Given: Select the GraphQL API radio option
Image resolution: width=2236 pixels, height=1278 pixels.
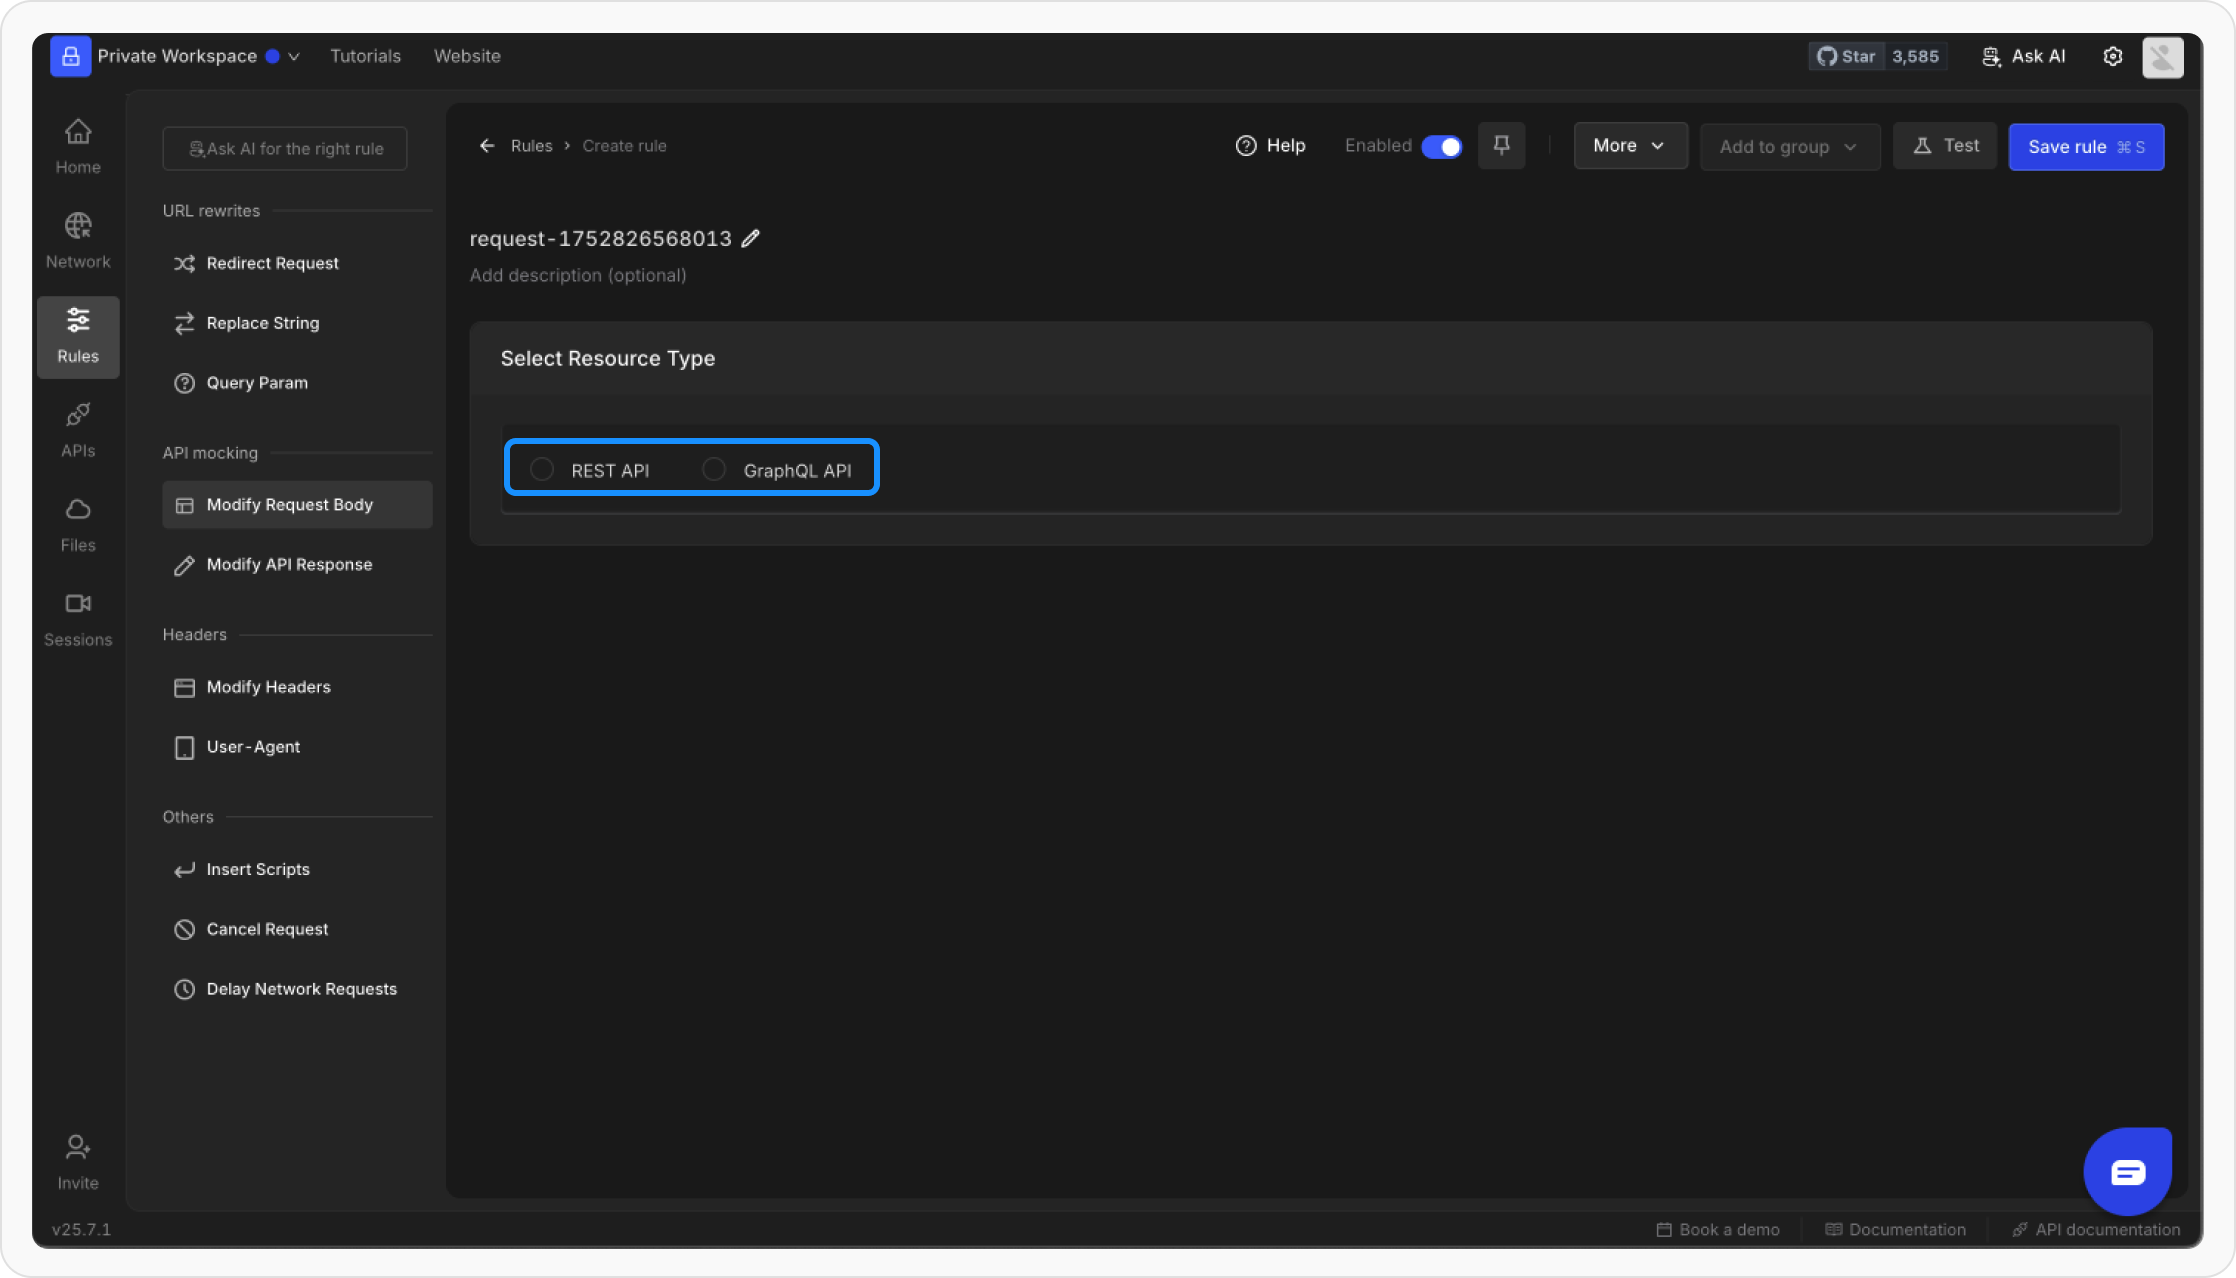Looking at the screenshot, I should click(x=714, y=469).
